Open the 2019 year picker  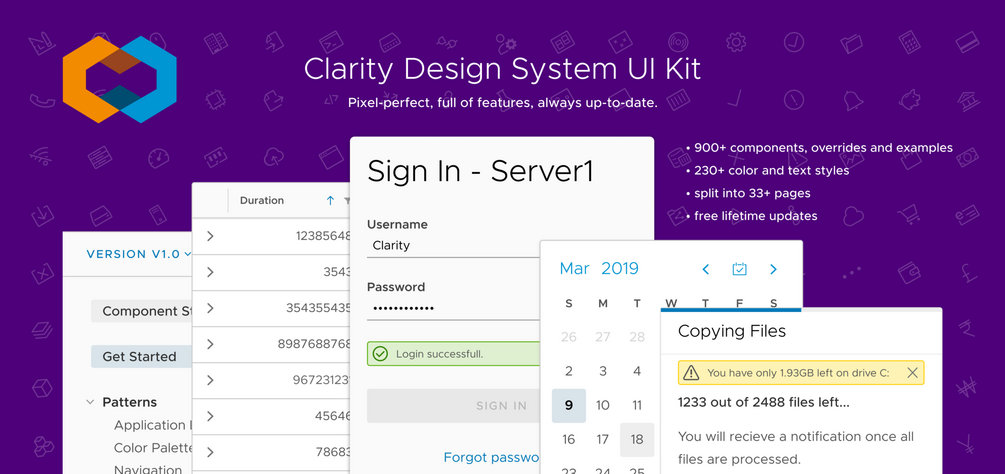coord(620,268)
